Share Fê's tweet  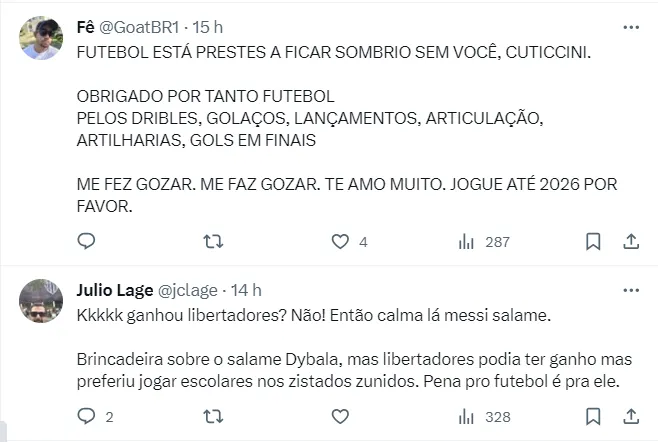631,241
